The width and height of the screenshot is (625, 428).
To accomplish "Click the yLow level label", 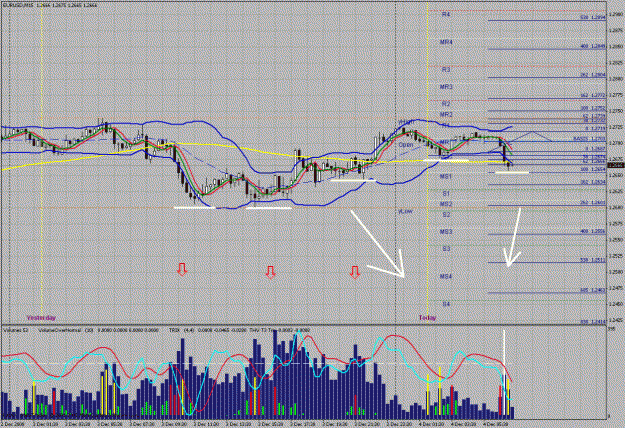I will point(406,212).
